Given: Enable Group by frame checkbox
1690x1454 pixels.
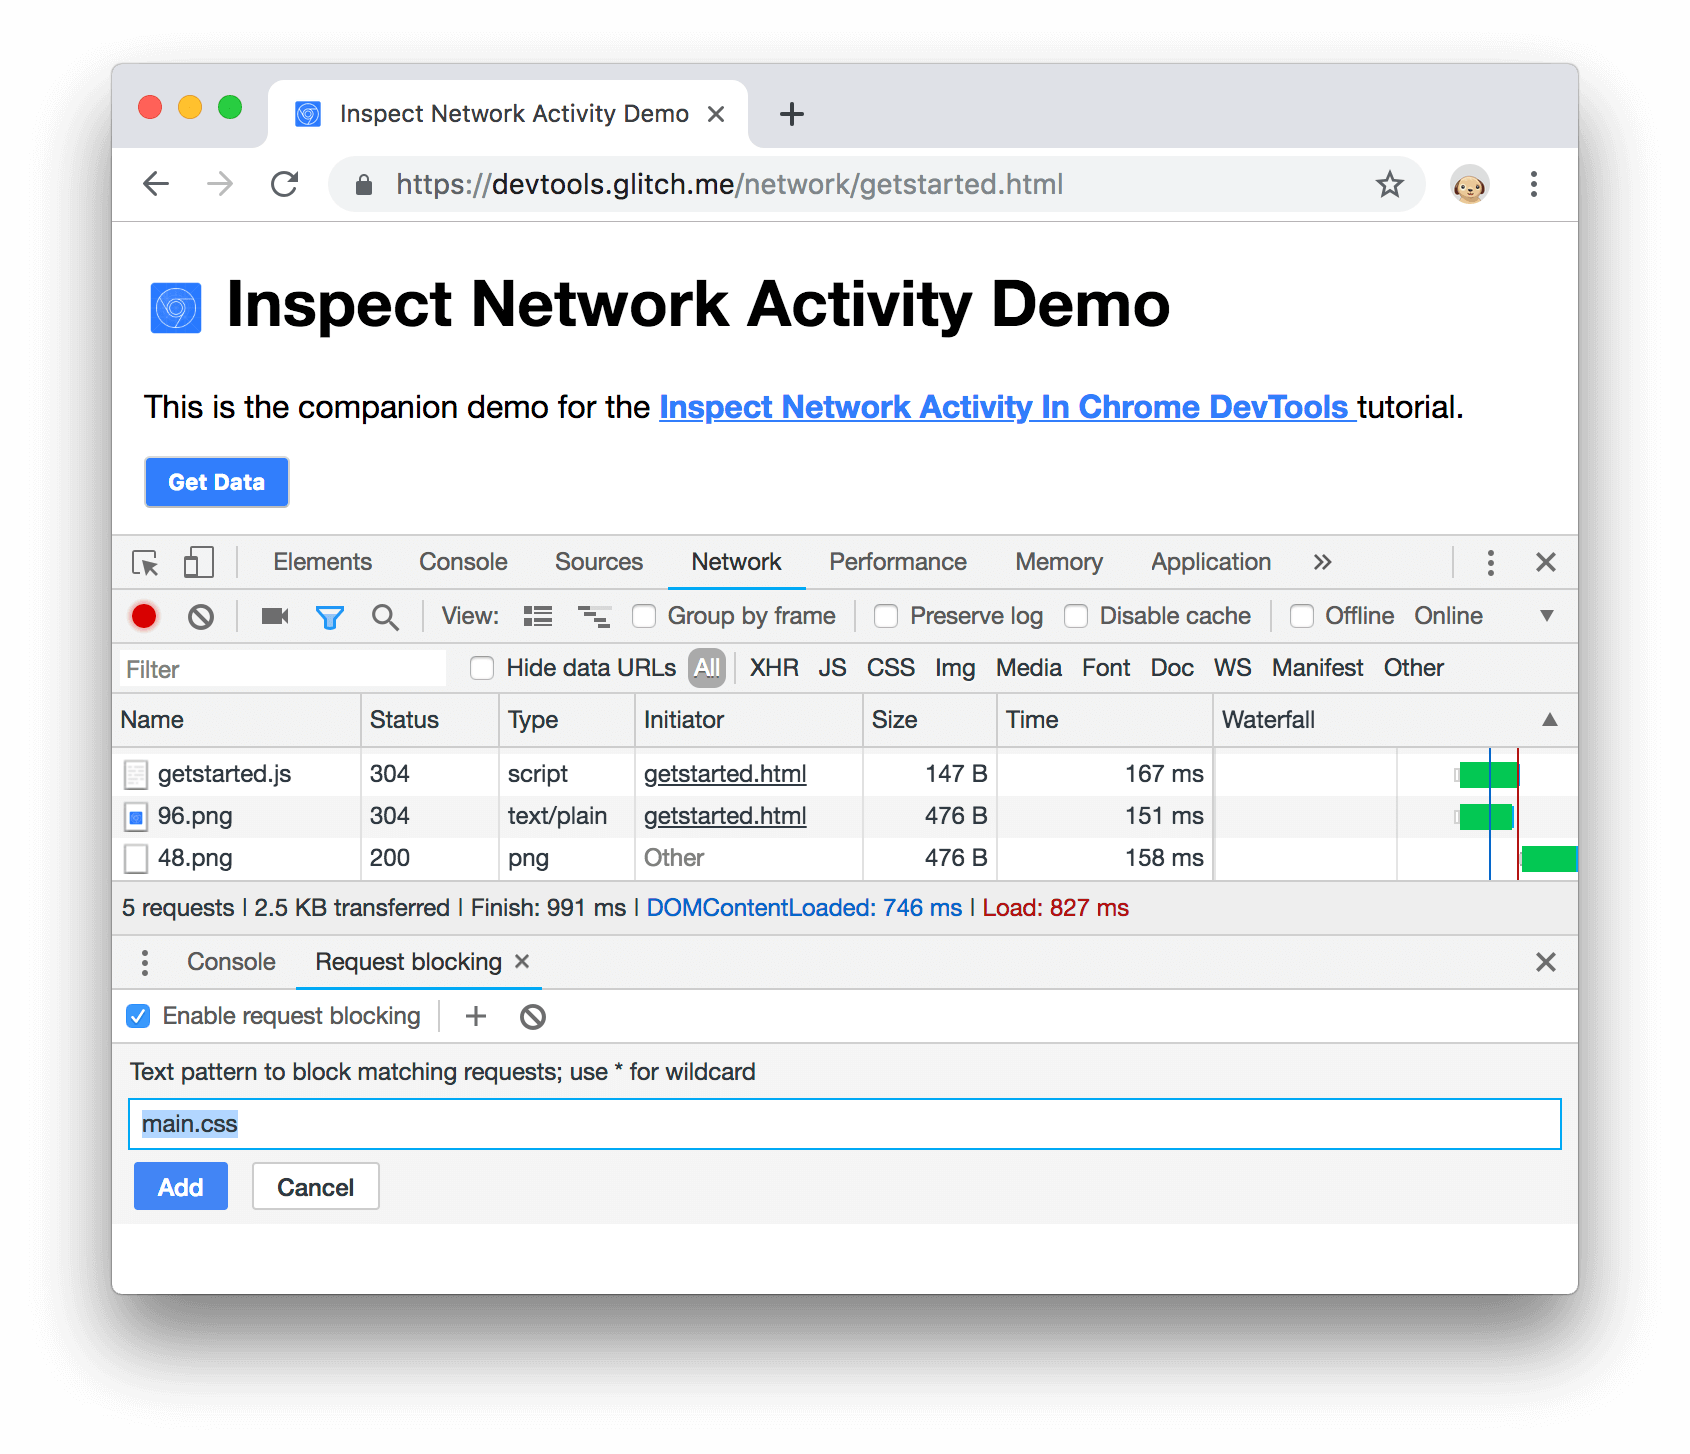Looking at the screenshot, I should (x=644, y=616).
